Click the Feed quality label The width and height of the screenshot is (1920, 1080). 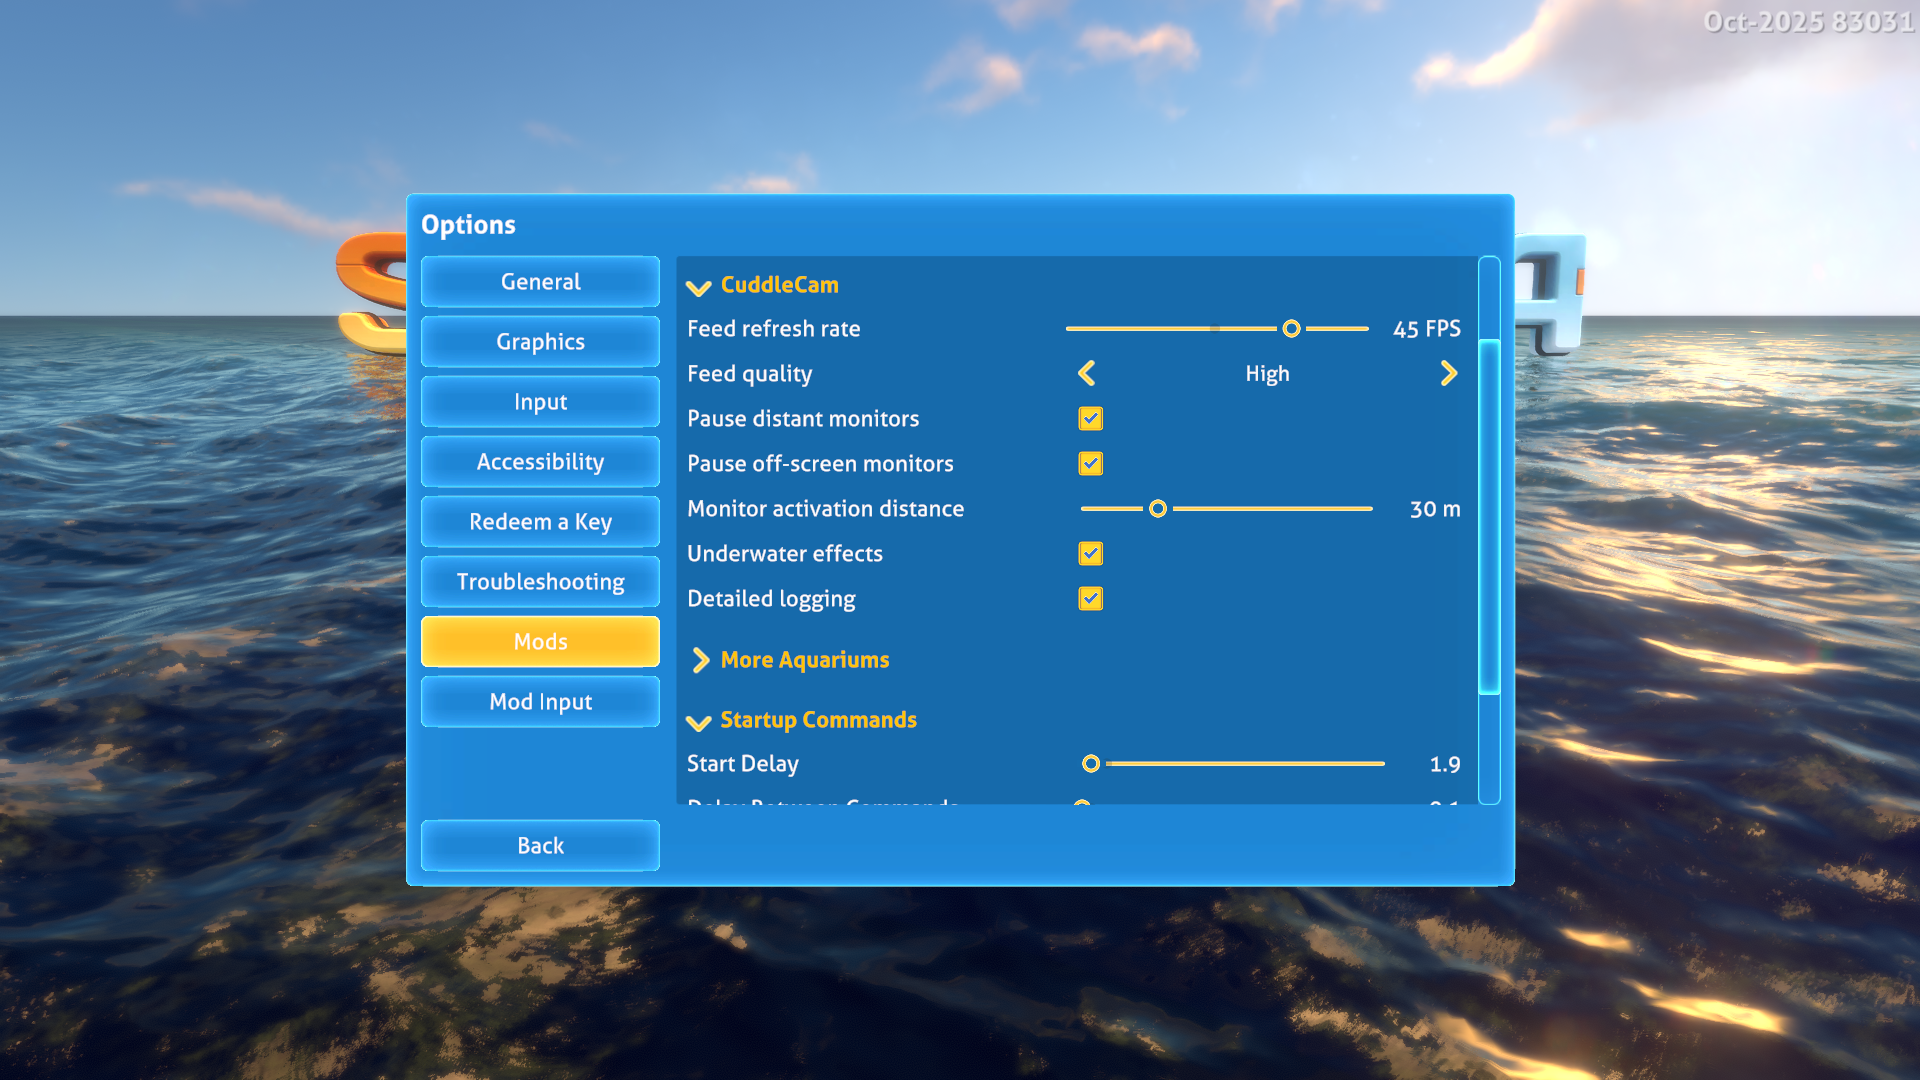(749, 374)
